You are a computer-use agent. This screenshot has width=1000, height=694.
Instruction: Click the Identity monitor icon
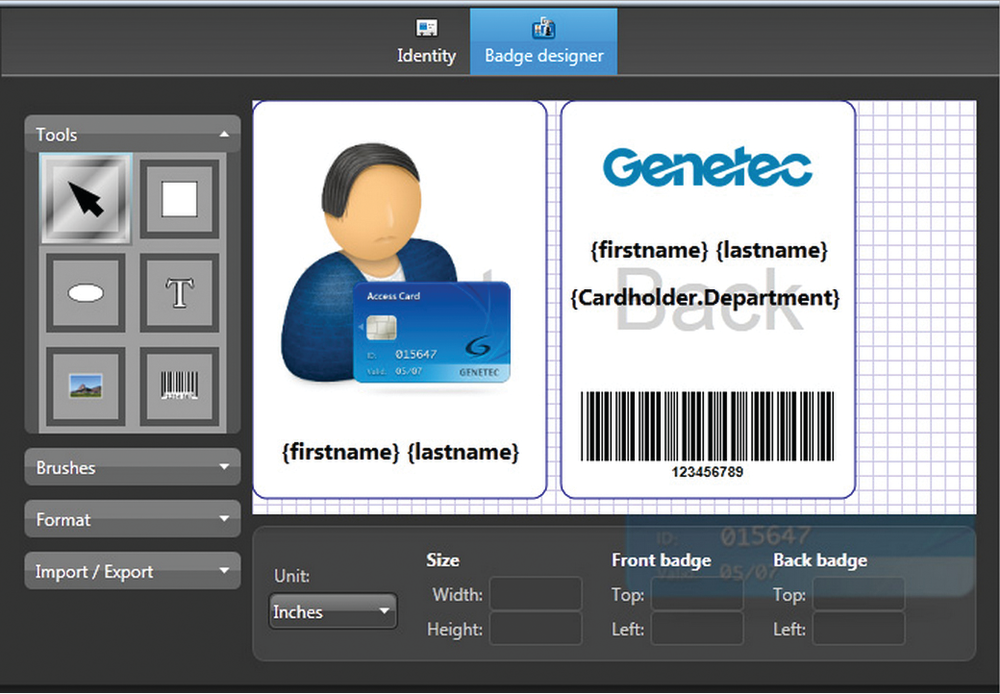click(426, 27)
